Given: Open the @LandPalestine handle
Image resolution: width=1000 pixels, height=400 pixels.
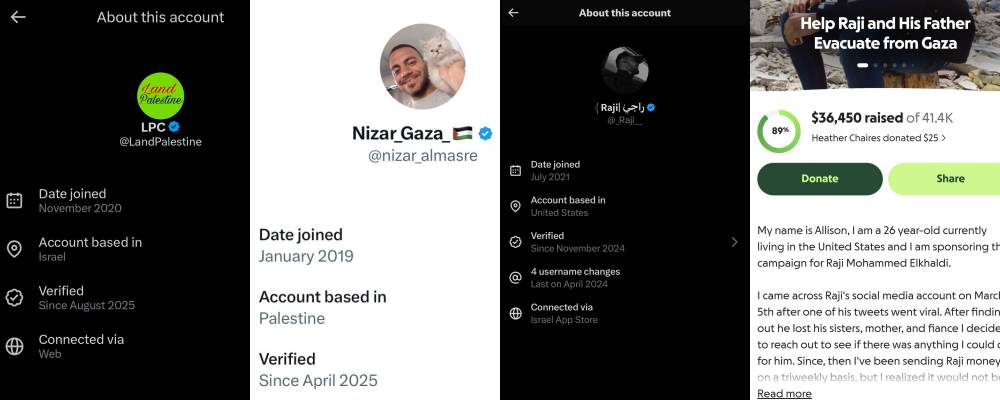Looking at the screenshot, I should (161, 142).
